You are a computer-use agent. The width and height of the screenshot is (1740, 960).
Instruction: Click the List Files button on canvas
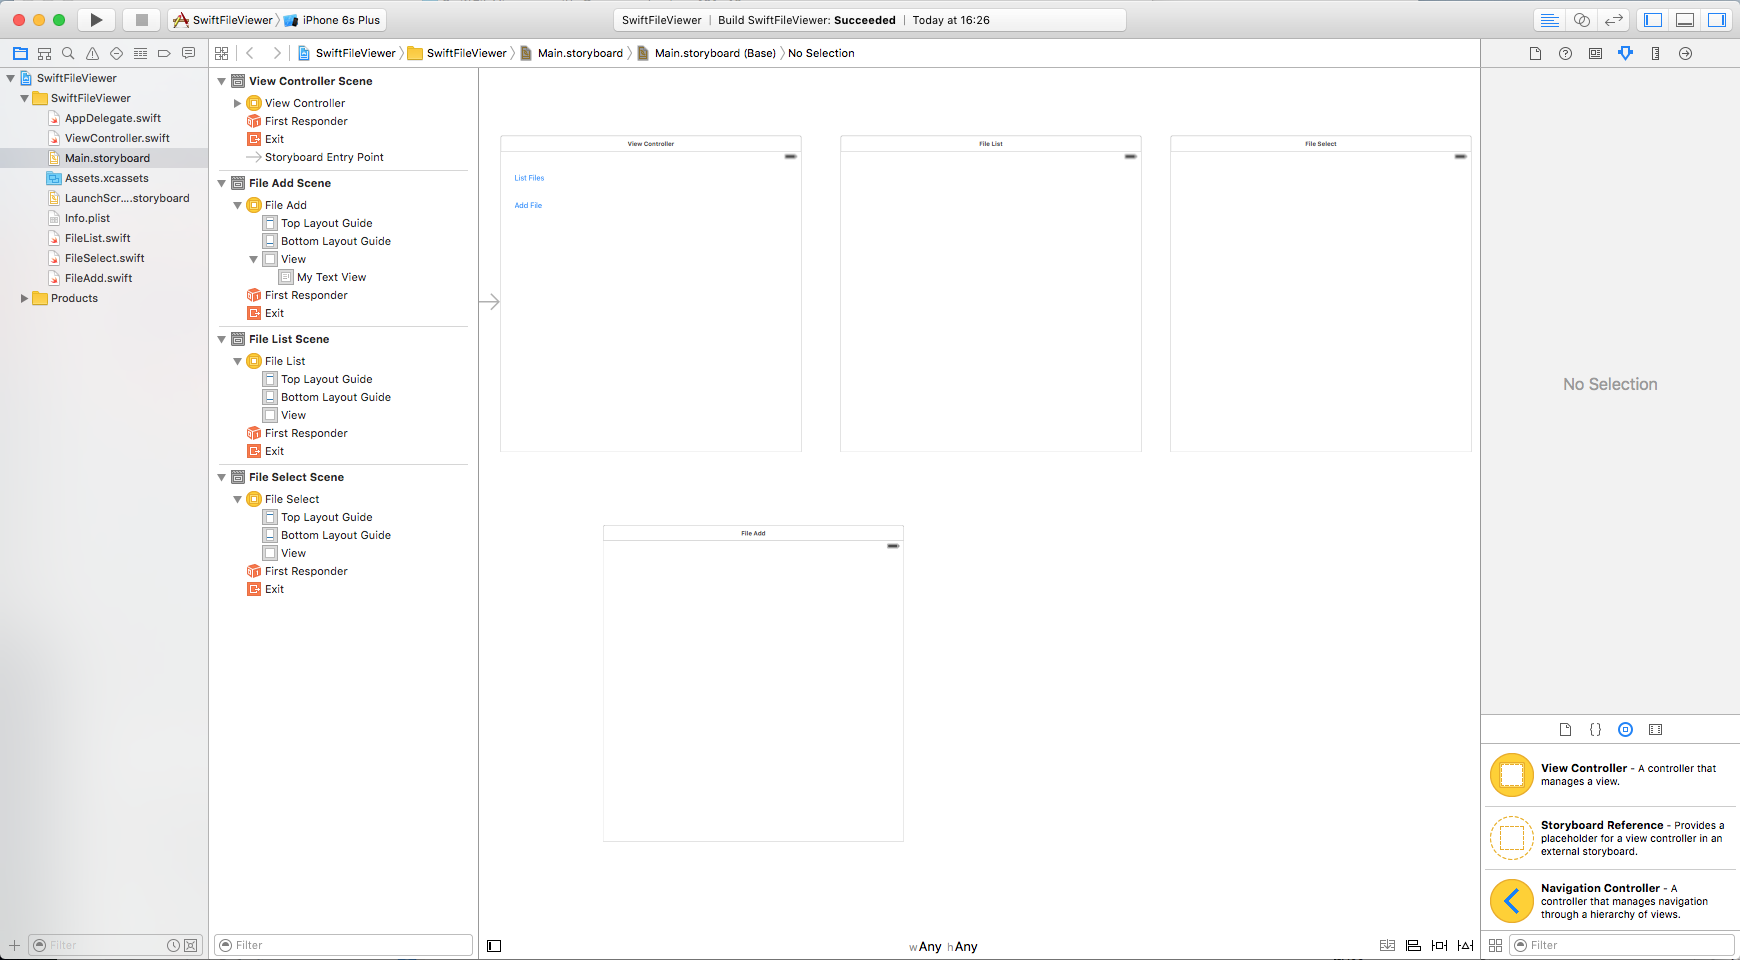click(x=529, y=178)
